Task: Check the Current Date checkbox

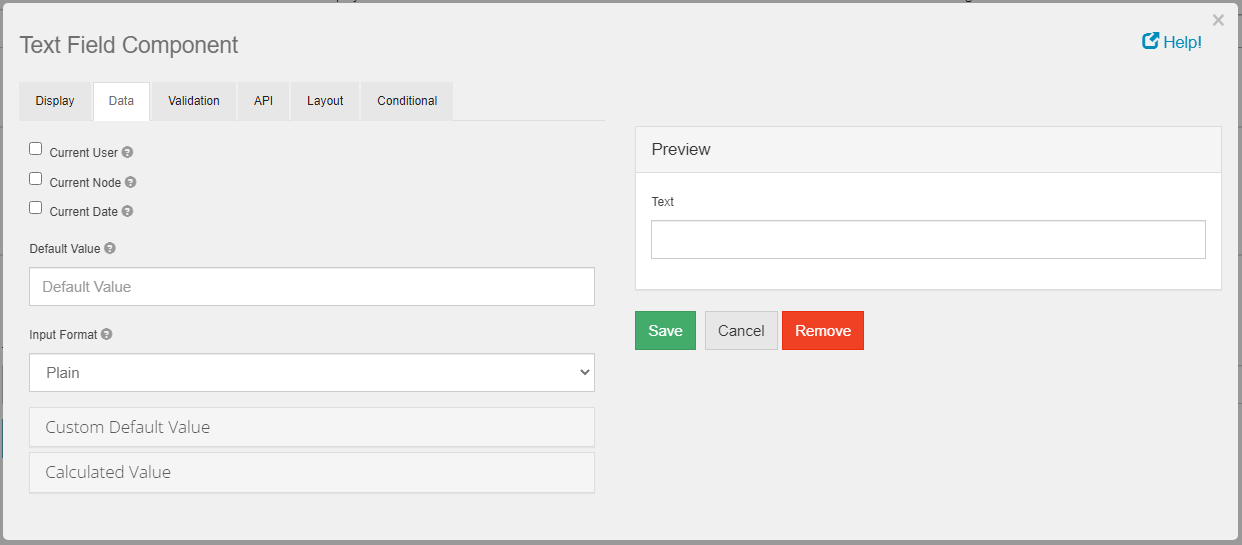Action: point(36,208)
